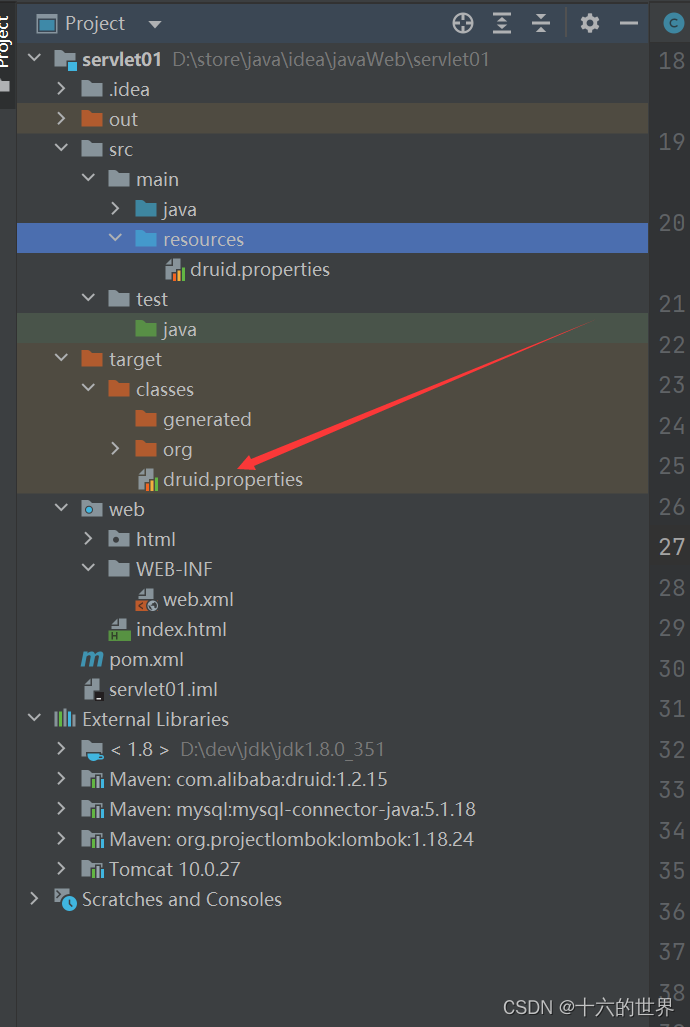
Task: Click the 'Maven: com.alibaba:druid:1.2.15' label
Action: tap(248, 779)
